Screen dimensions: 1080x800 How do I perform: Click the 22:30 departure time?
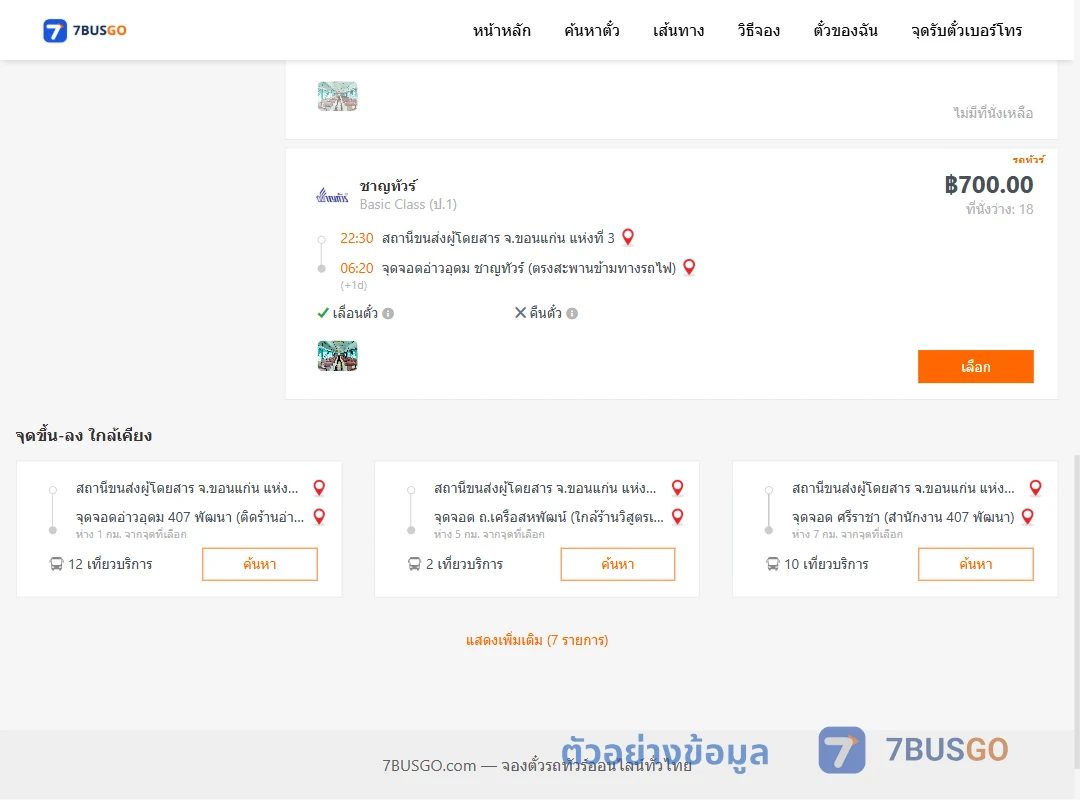[x=357, y=238]
